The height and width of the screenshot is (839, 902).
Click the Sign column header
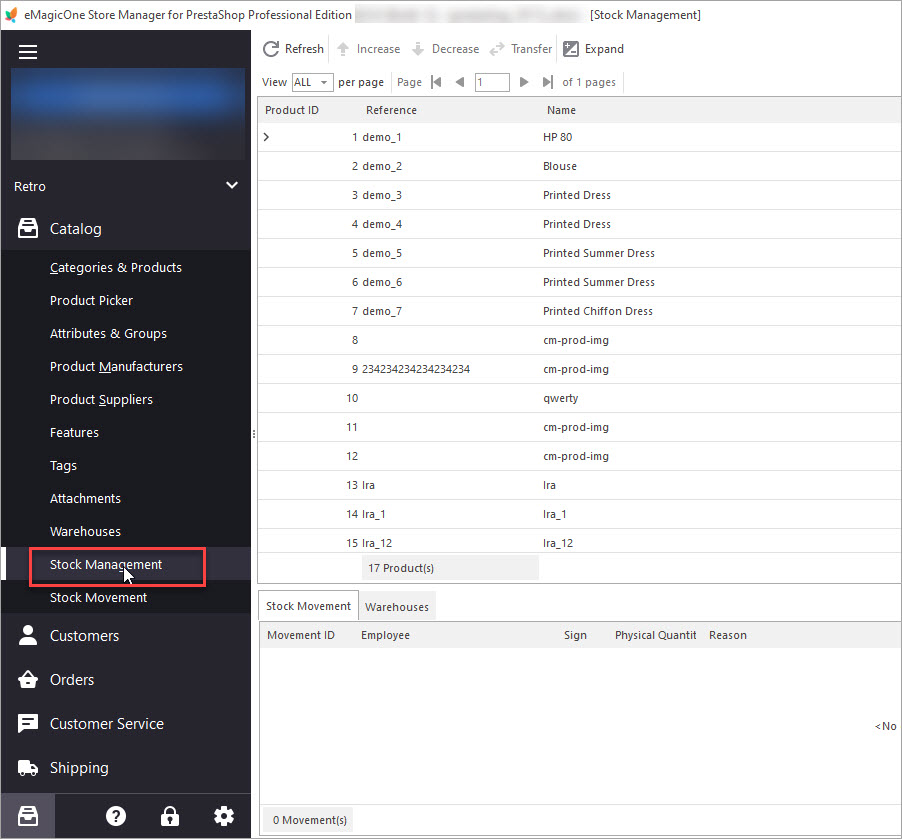575,635
